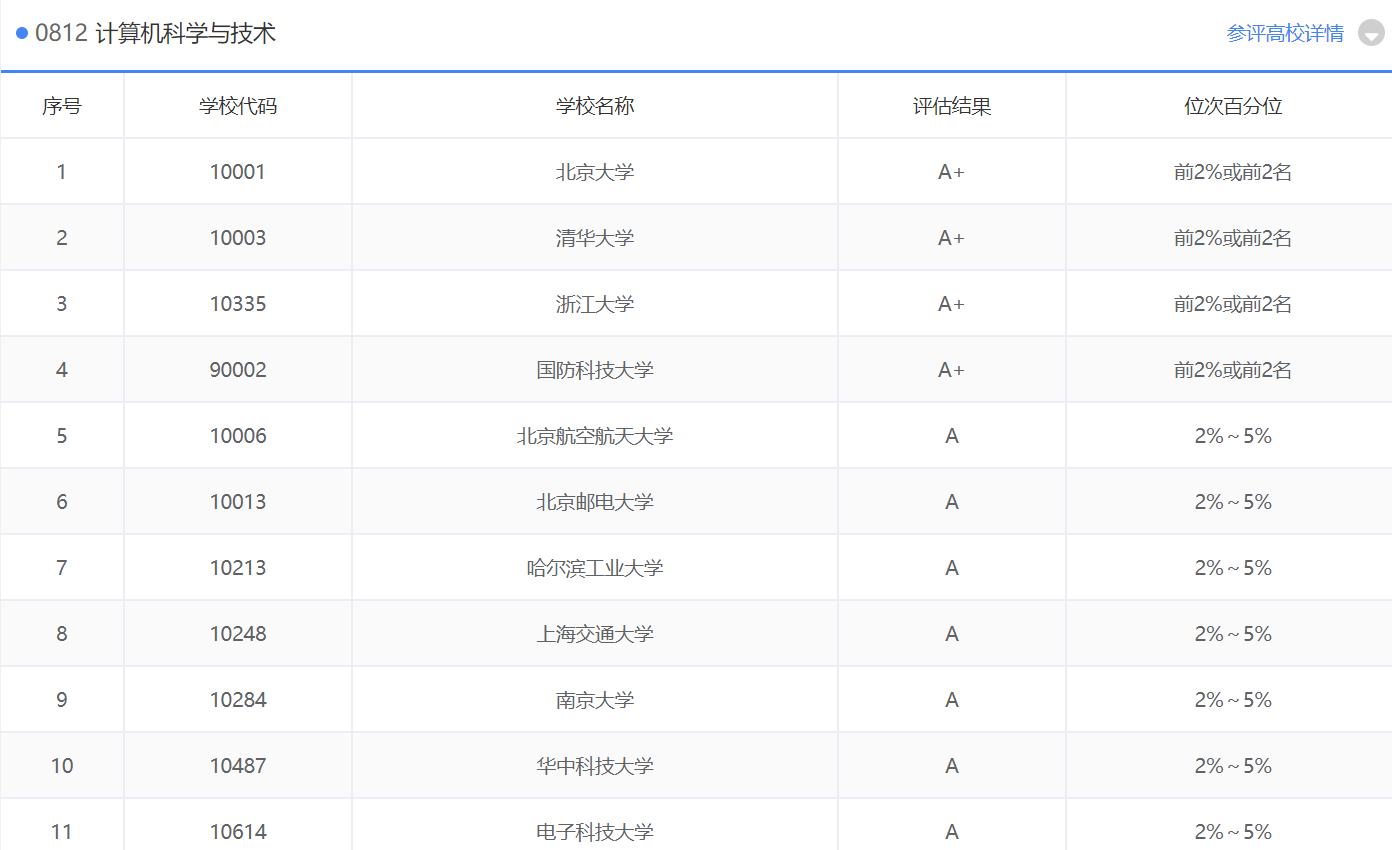Click school name 上海交通大学
This screenshot has width=1392, height=850.
[595, 634]
